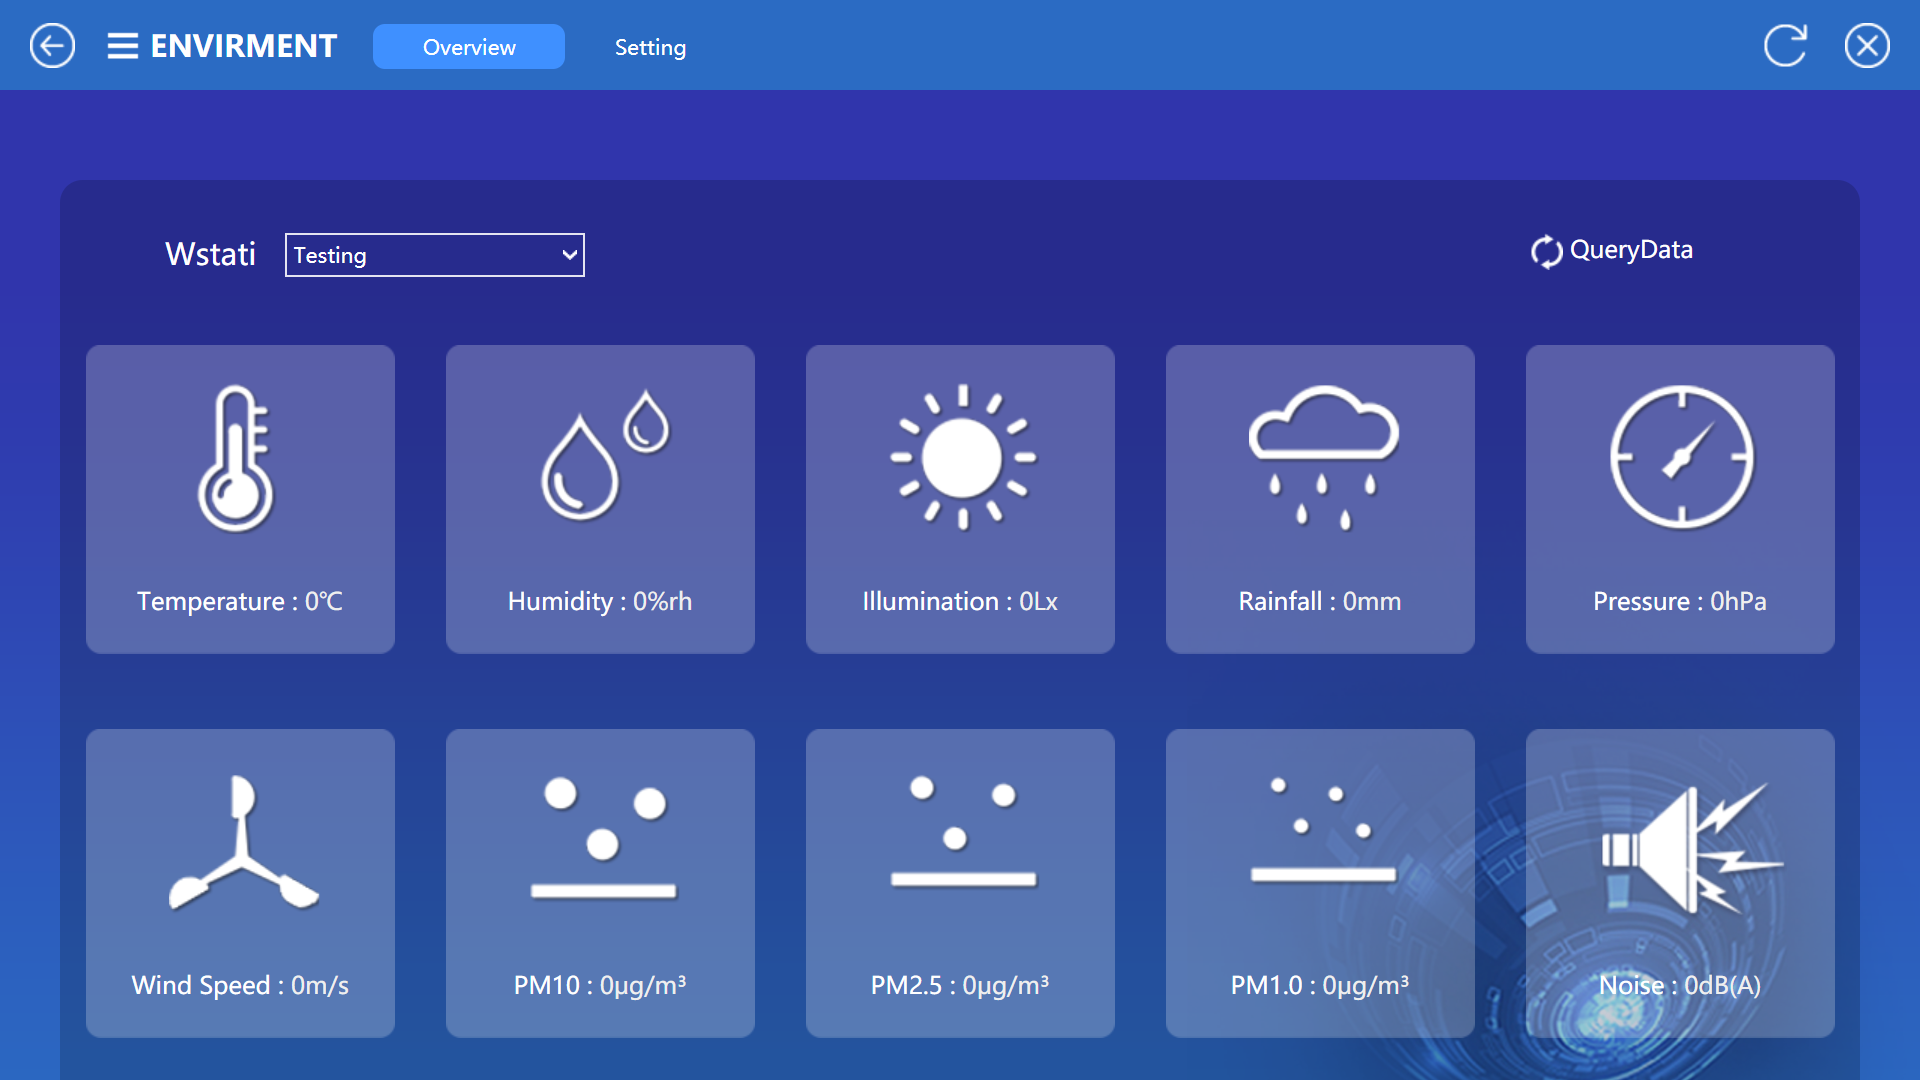This screenshot has height=1080, width=1920.
Task: Select the sun Illumination icon
Action: 963,457
